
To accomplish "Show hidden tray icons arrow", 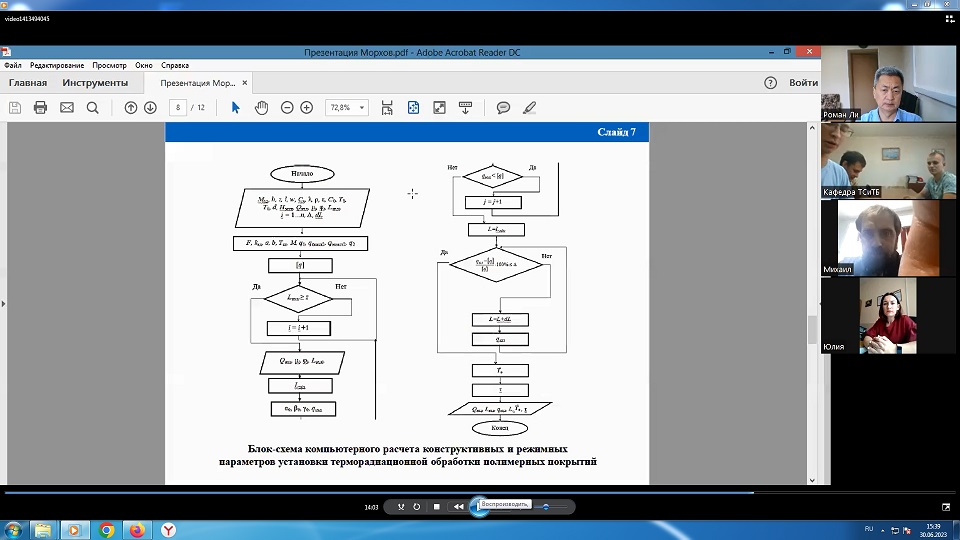I will 882,530.
